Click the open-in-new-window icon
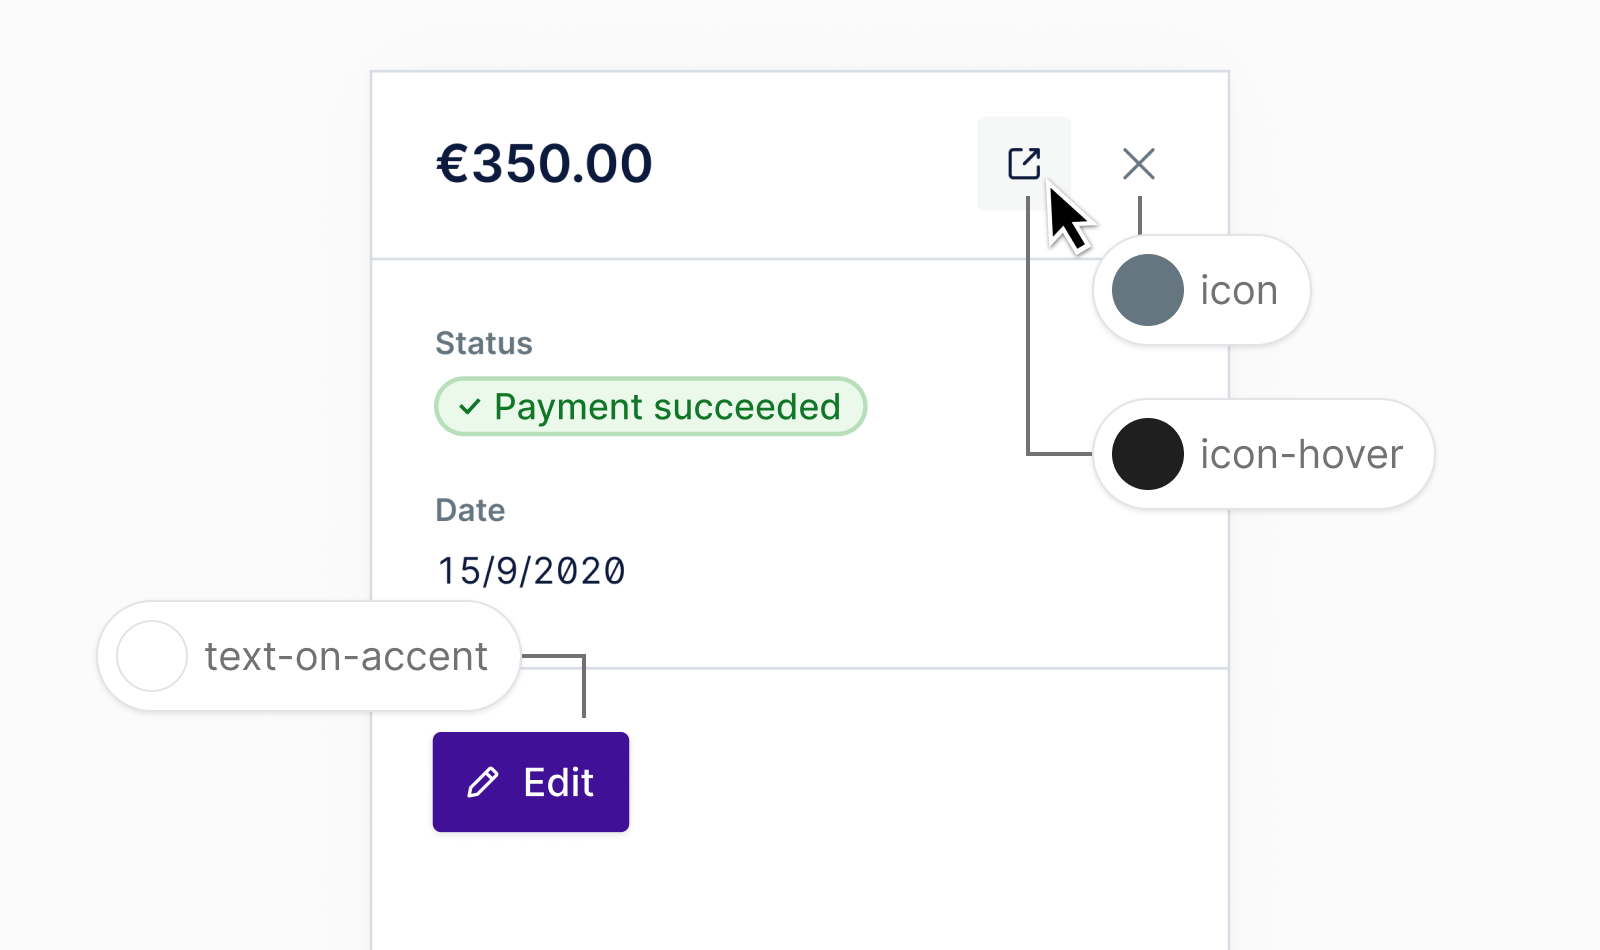 pos(1024,163)
